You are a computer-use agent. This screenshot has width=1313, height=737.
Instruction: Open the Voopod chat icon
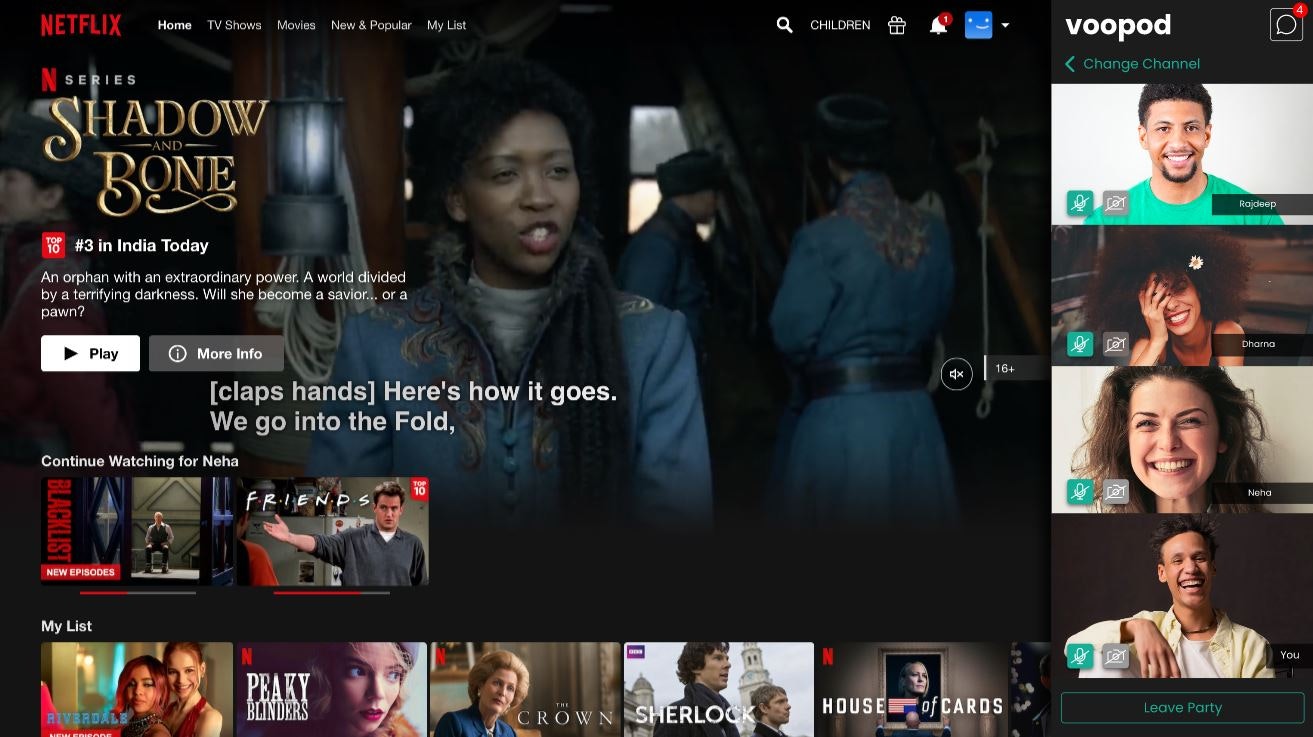pyautogui.click(x=1286, y=25)
